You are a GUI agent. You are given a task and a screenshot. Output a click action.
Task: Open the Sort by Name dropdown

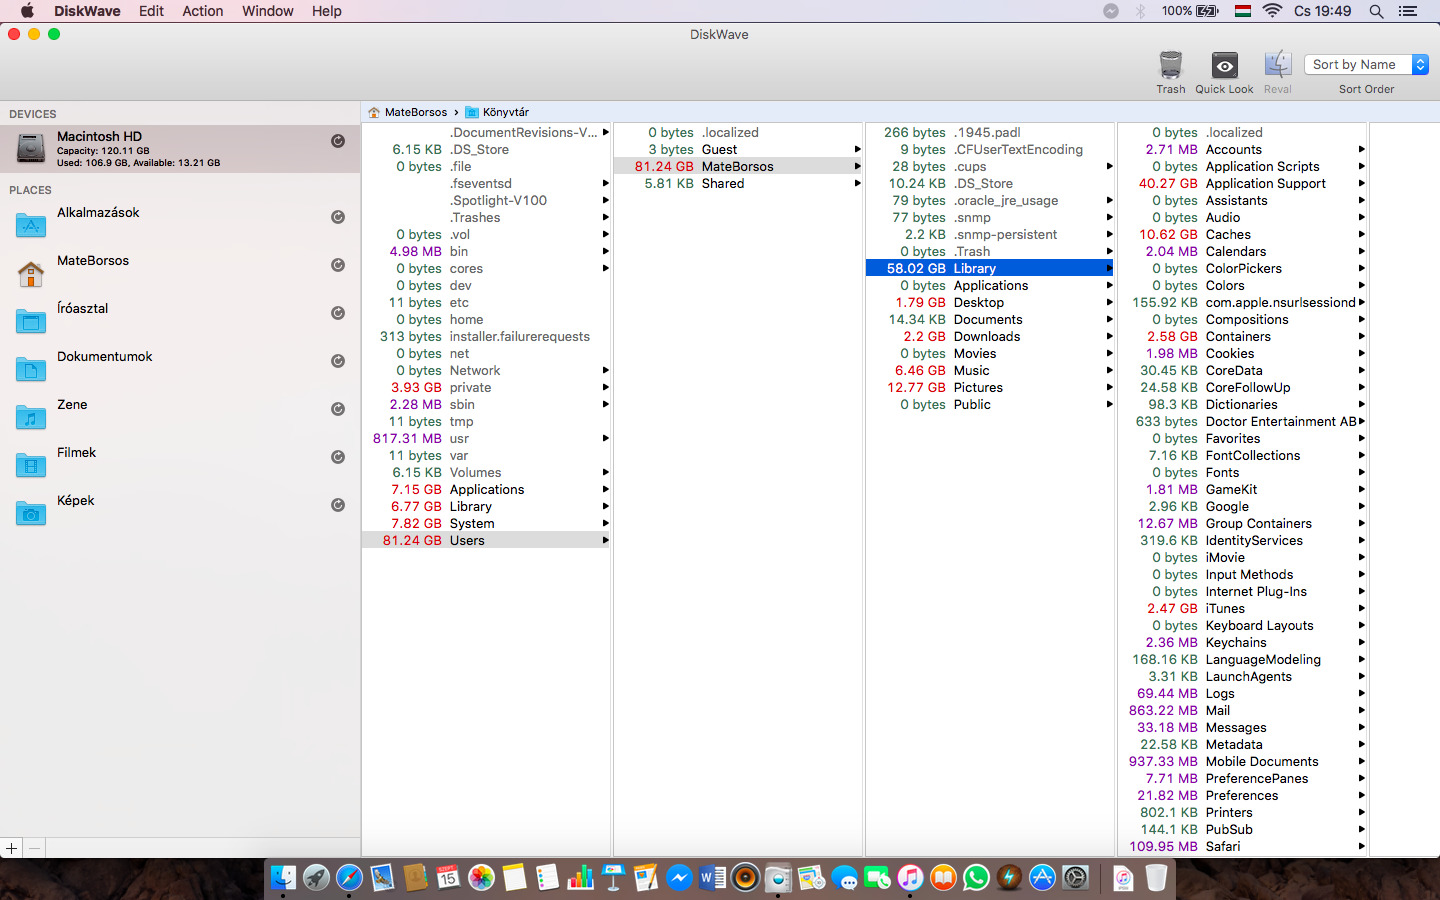pyautogui.click(x=1365, y=65)
